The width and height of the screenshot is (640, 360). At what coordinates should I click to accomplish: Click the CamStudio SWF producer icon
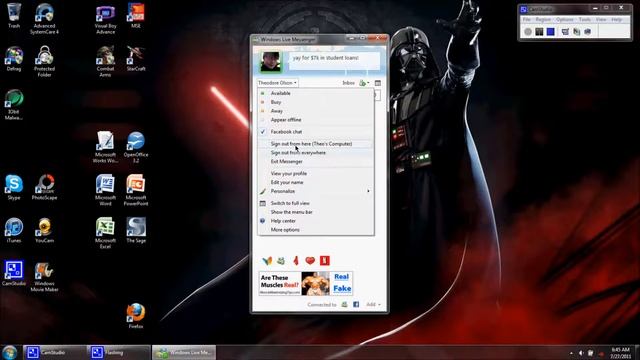tap(588, 31)
